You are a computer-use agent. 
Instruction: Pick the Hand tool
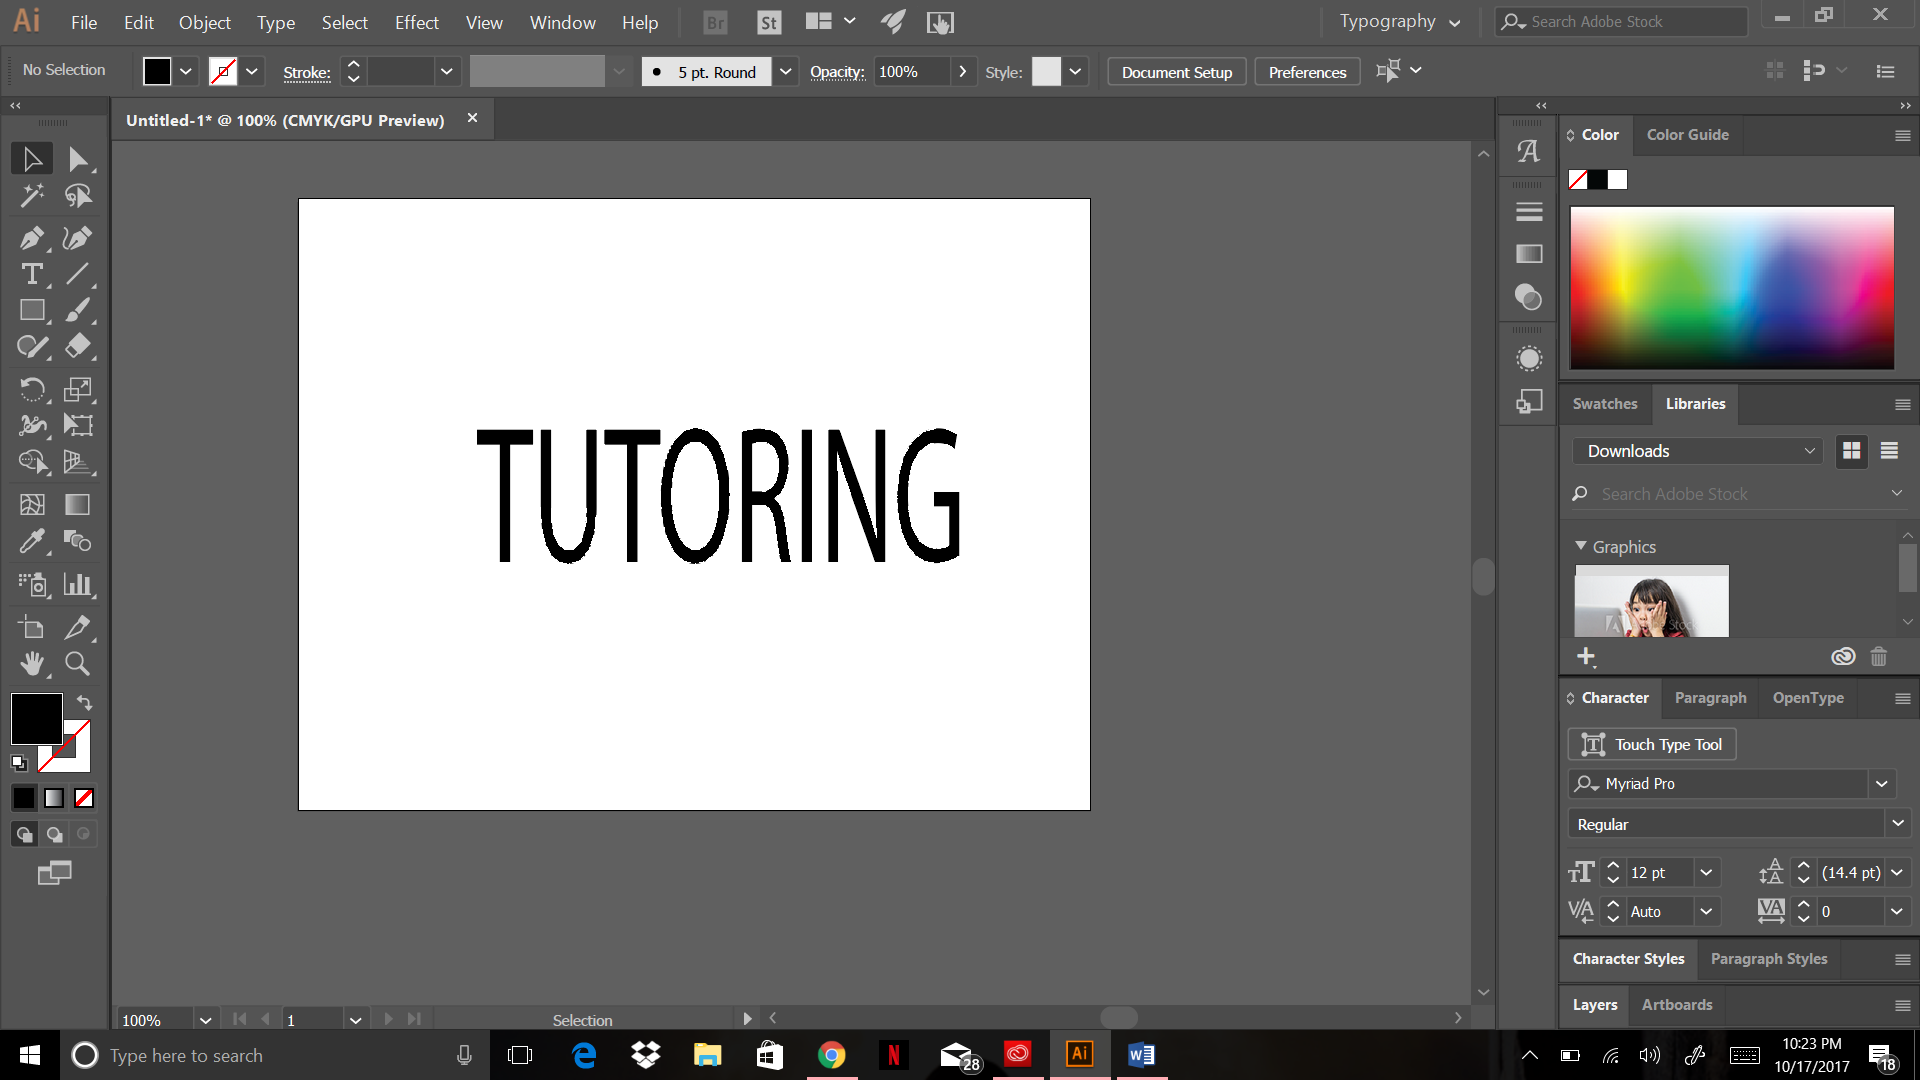pyautogui.click(x=31, y=663)
